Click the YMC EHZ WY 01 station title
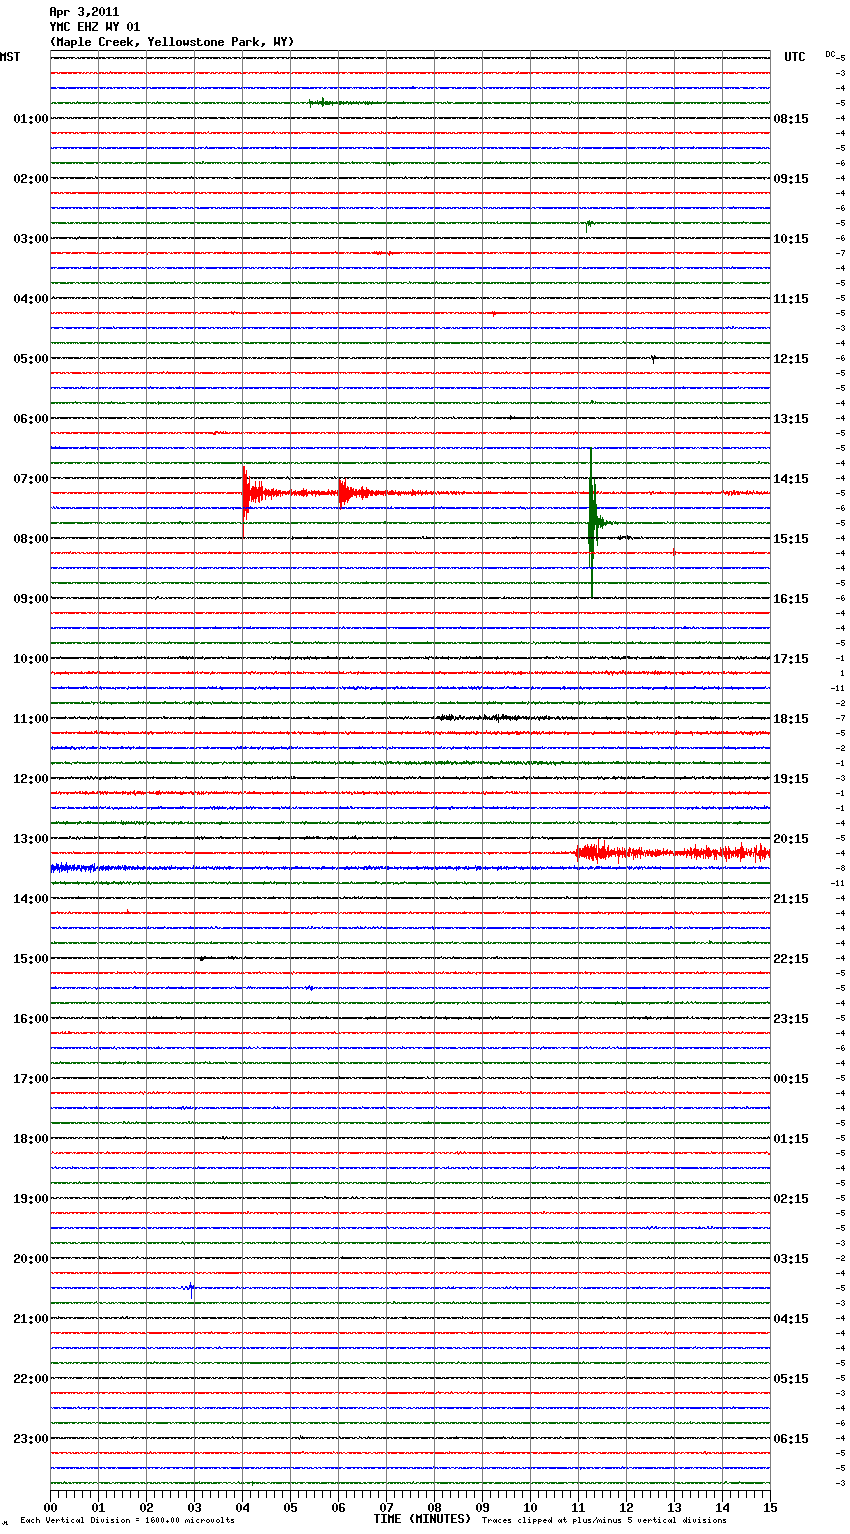Viewport: 850px width, 1534px height. coord(95,27)
